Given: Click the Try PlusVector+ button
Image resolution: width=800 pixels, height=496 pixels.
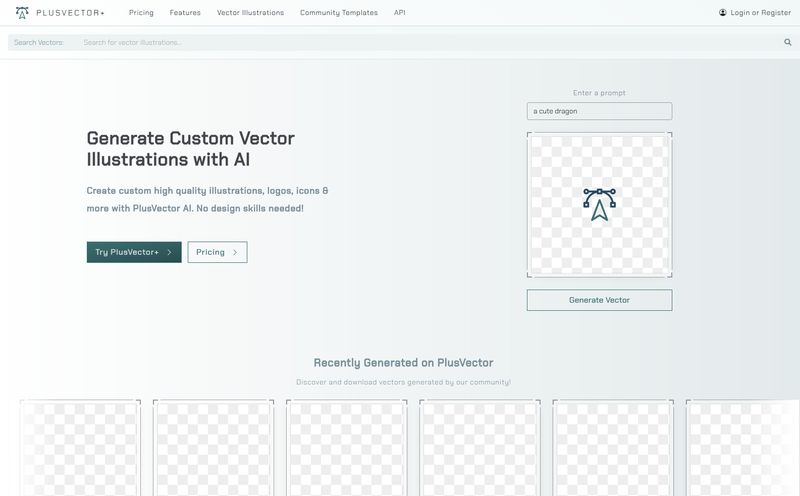Looking at the screenshot, I should 134,252.
